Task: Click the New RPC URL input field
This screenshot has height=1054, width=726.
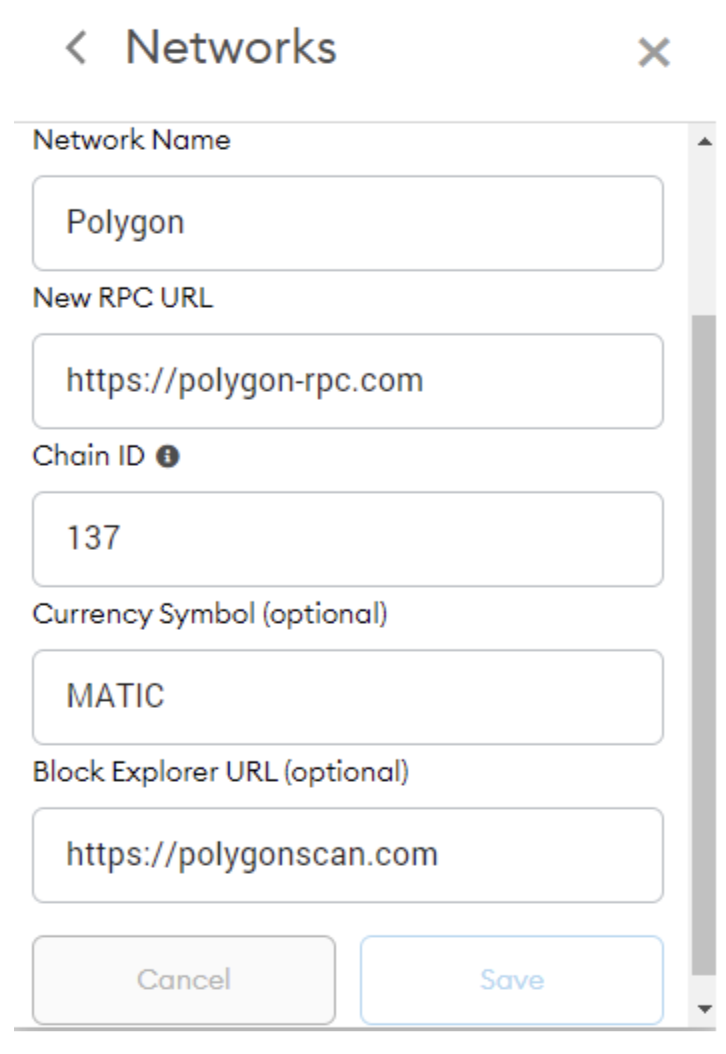Action: pos(347,381)
